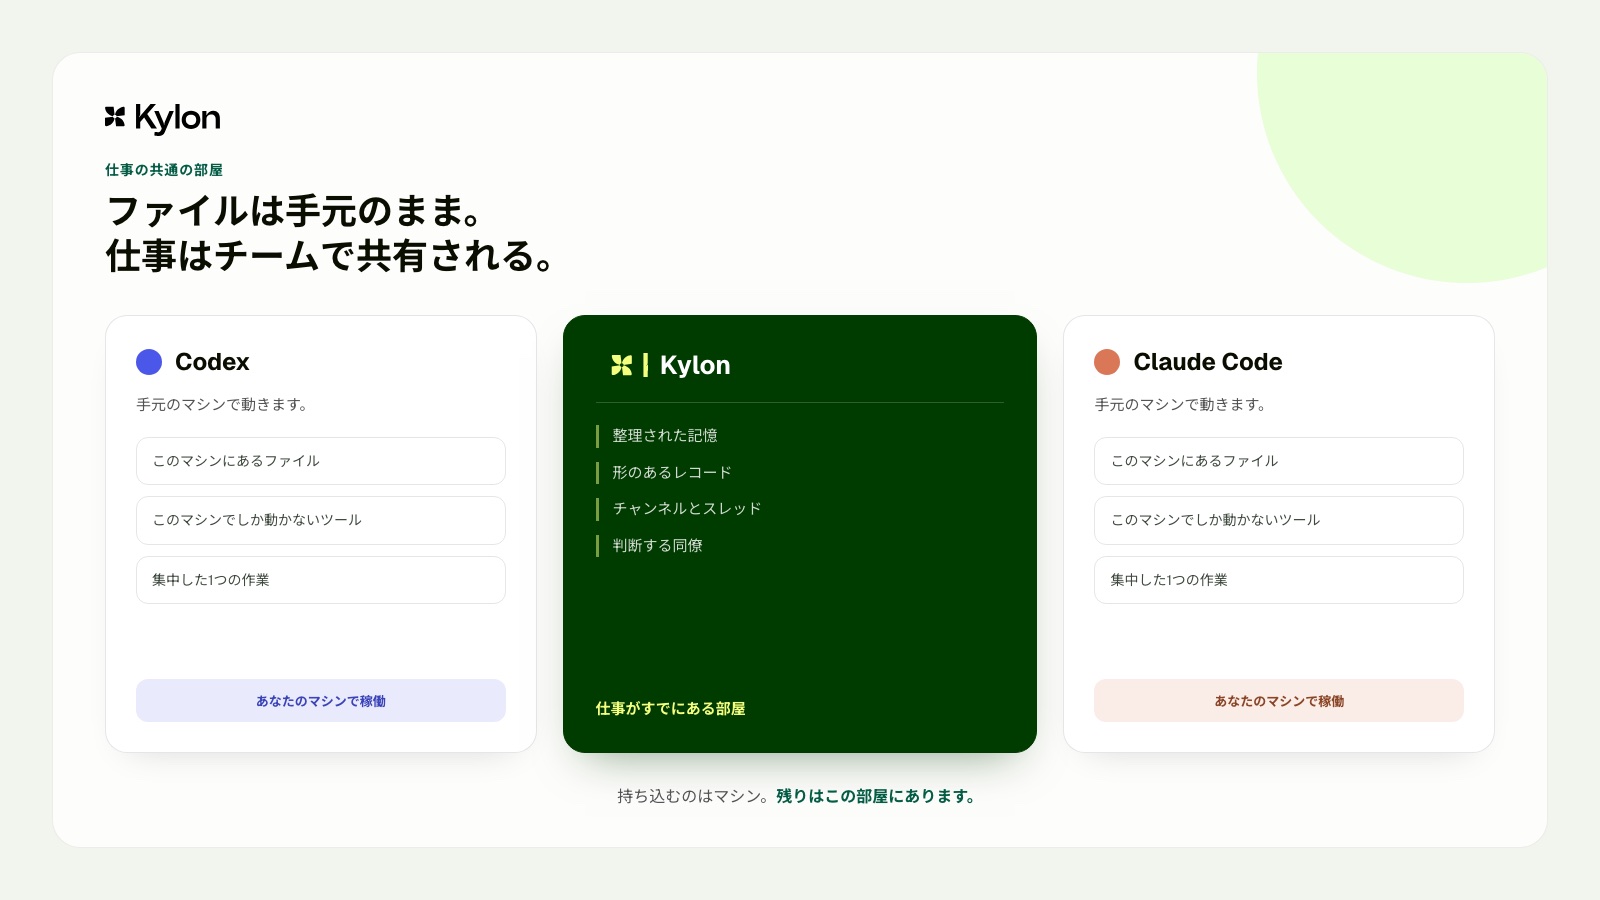Click the Kylon logo in the header

162,118
